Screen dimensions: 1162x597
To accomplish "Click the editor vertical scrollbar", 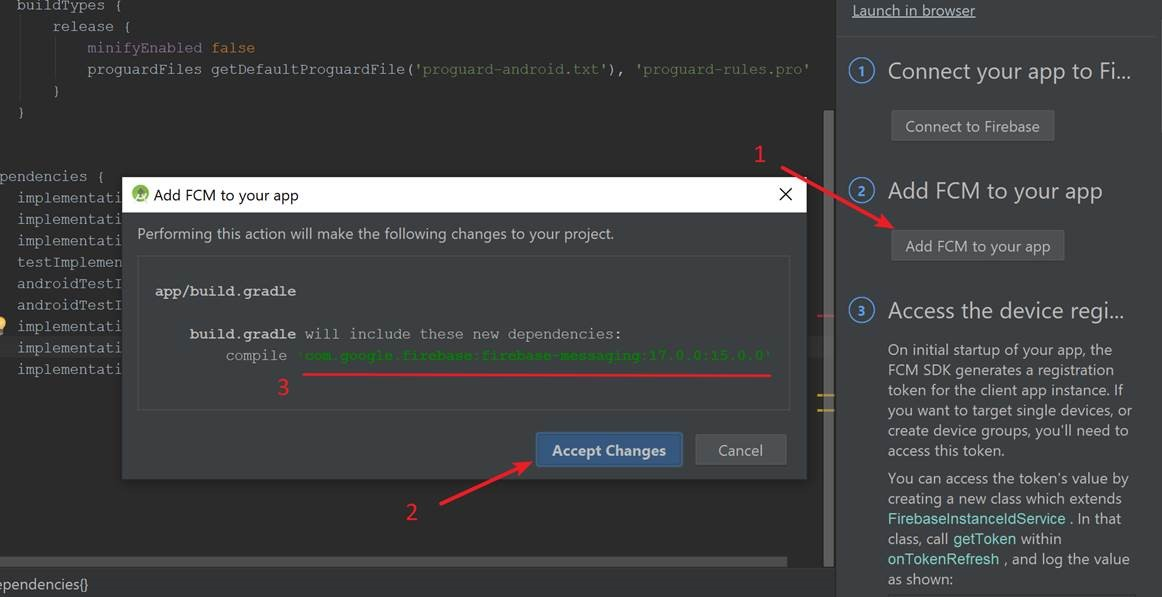I will (827, 300).
